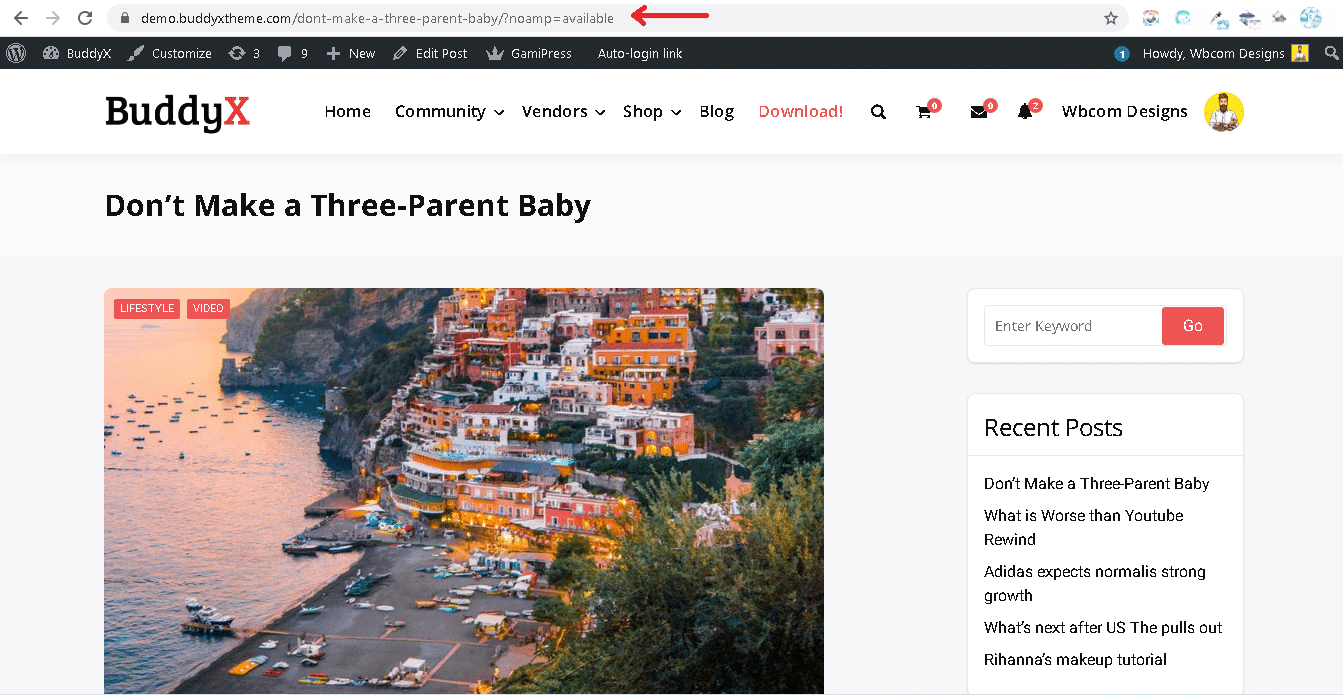Click the eyedropper extension icon
This screenshot has width=1343, height=695.
click(x=1219, y=18)
